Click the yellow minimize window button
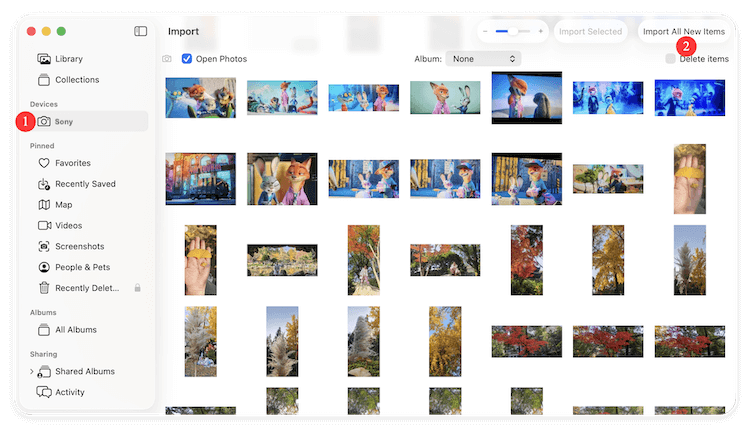Image resolution: width=750 pixels, height=429 pixels. [x=46, y=31]
